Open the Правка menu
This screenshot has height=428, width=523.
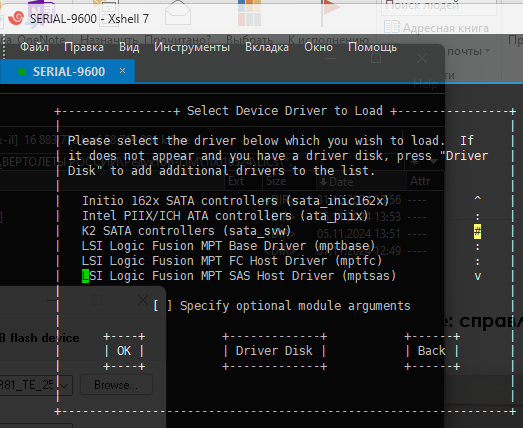[84, 47]
